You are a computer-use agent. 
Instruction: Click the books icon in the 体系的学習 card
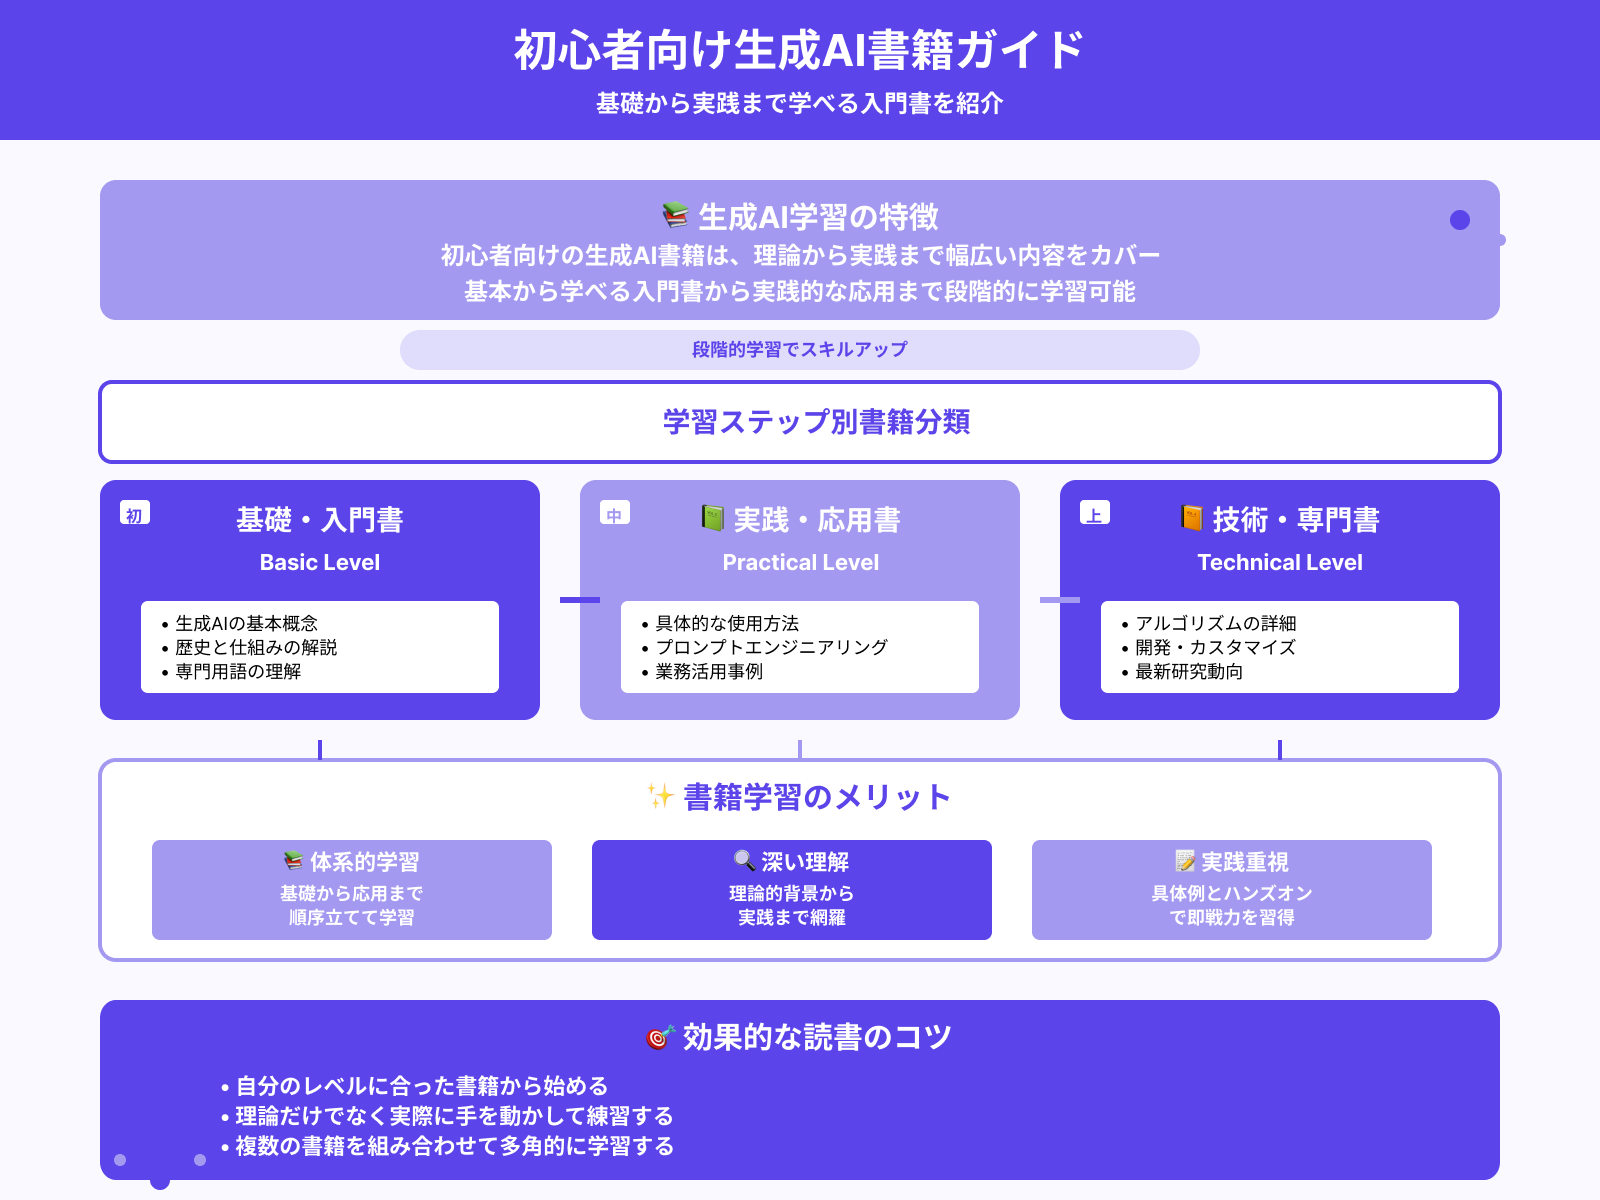click(293, 861)
